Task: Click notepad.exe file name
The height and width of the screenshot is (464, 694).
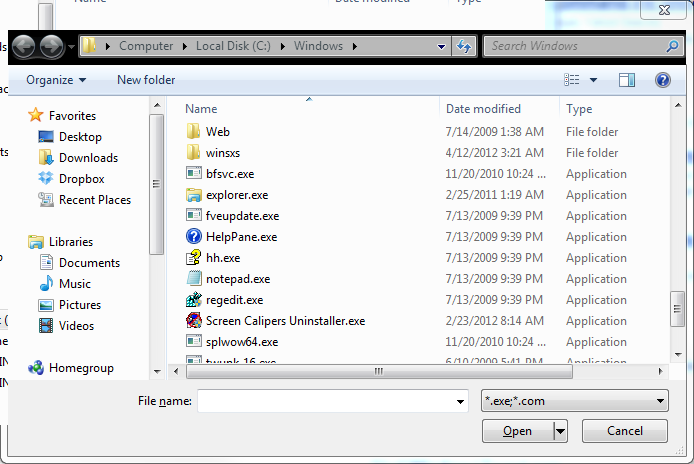Action: [238, 279]
